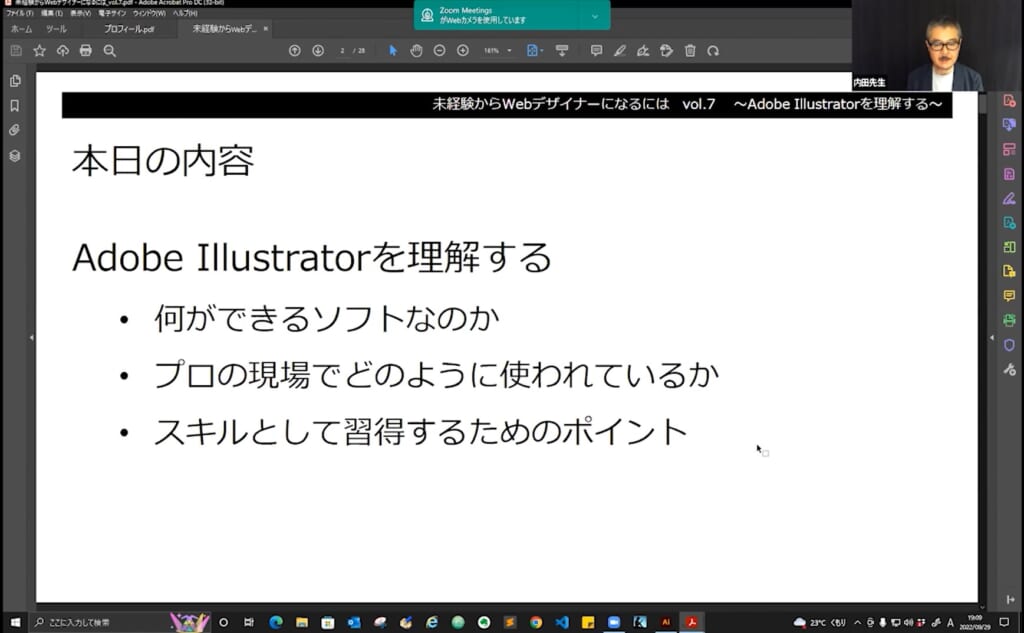This screenshot has width=1024, height=633.
Task: Click the Delete trash icon
Action: tap(690, 51)
